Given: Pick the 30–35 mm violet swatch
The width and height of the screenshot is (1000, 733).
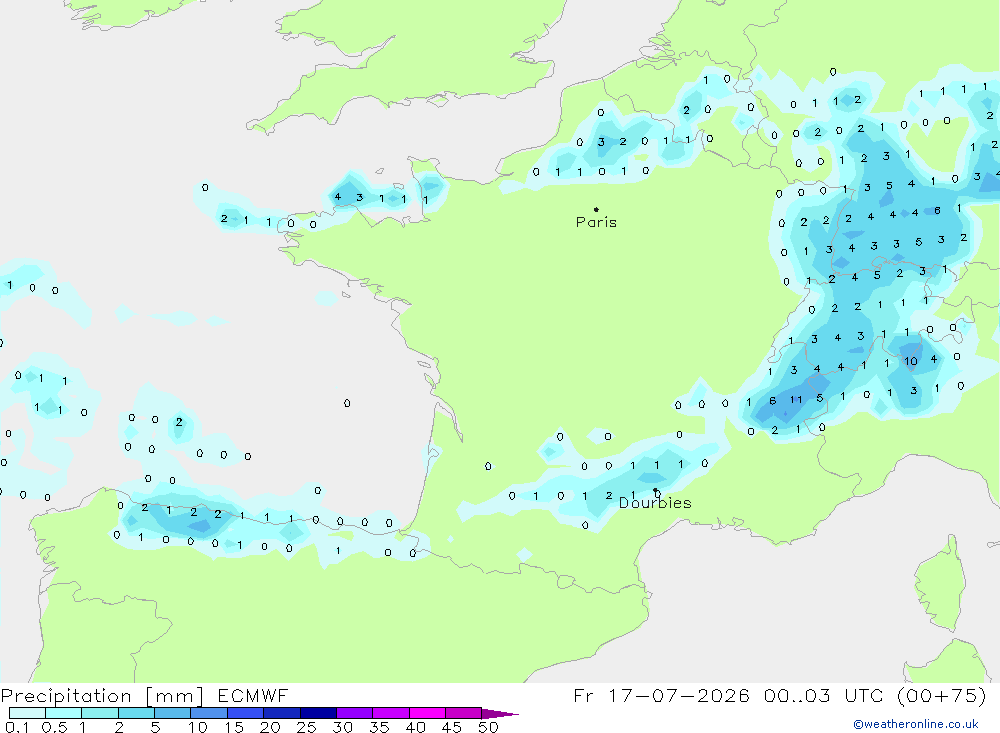Looking at the screenshot, I should [355, 713].
